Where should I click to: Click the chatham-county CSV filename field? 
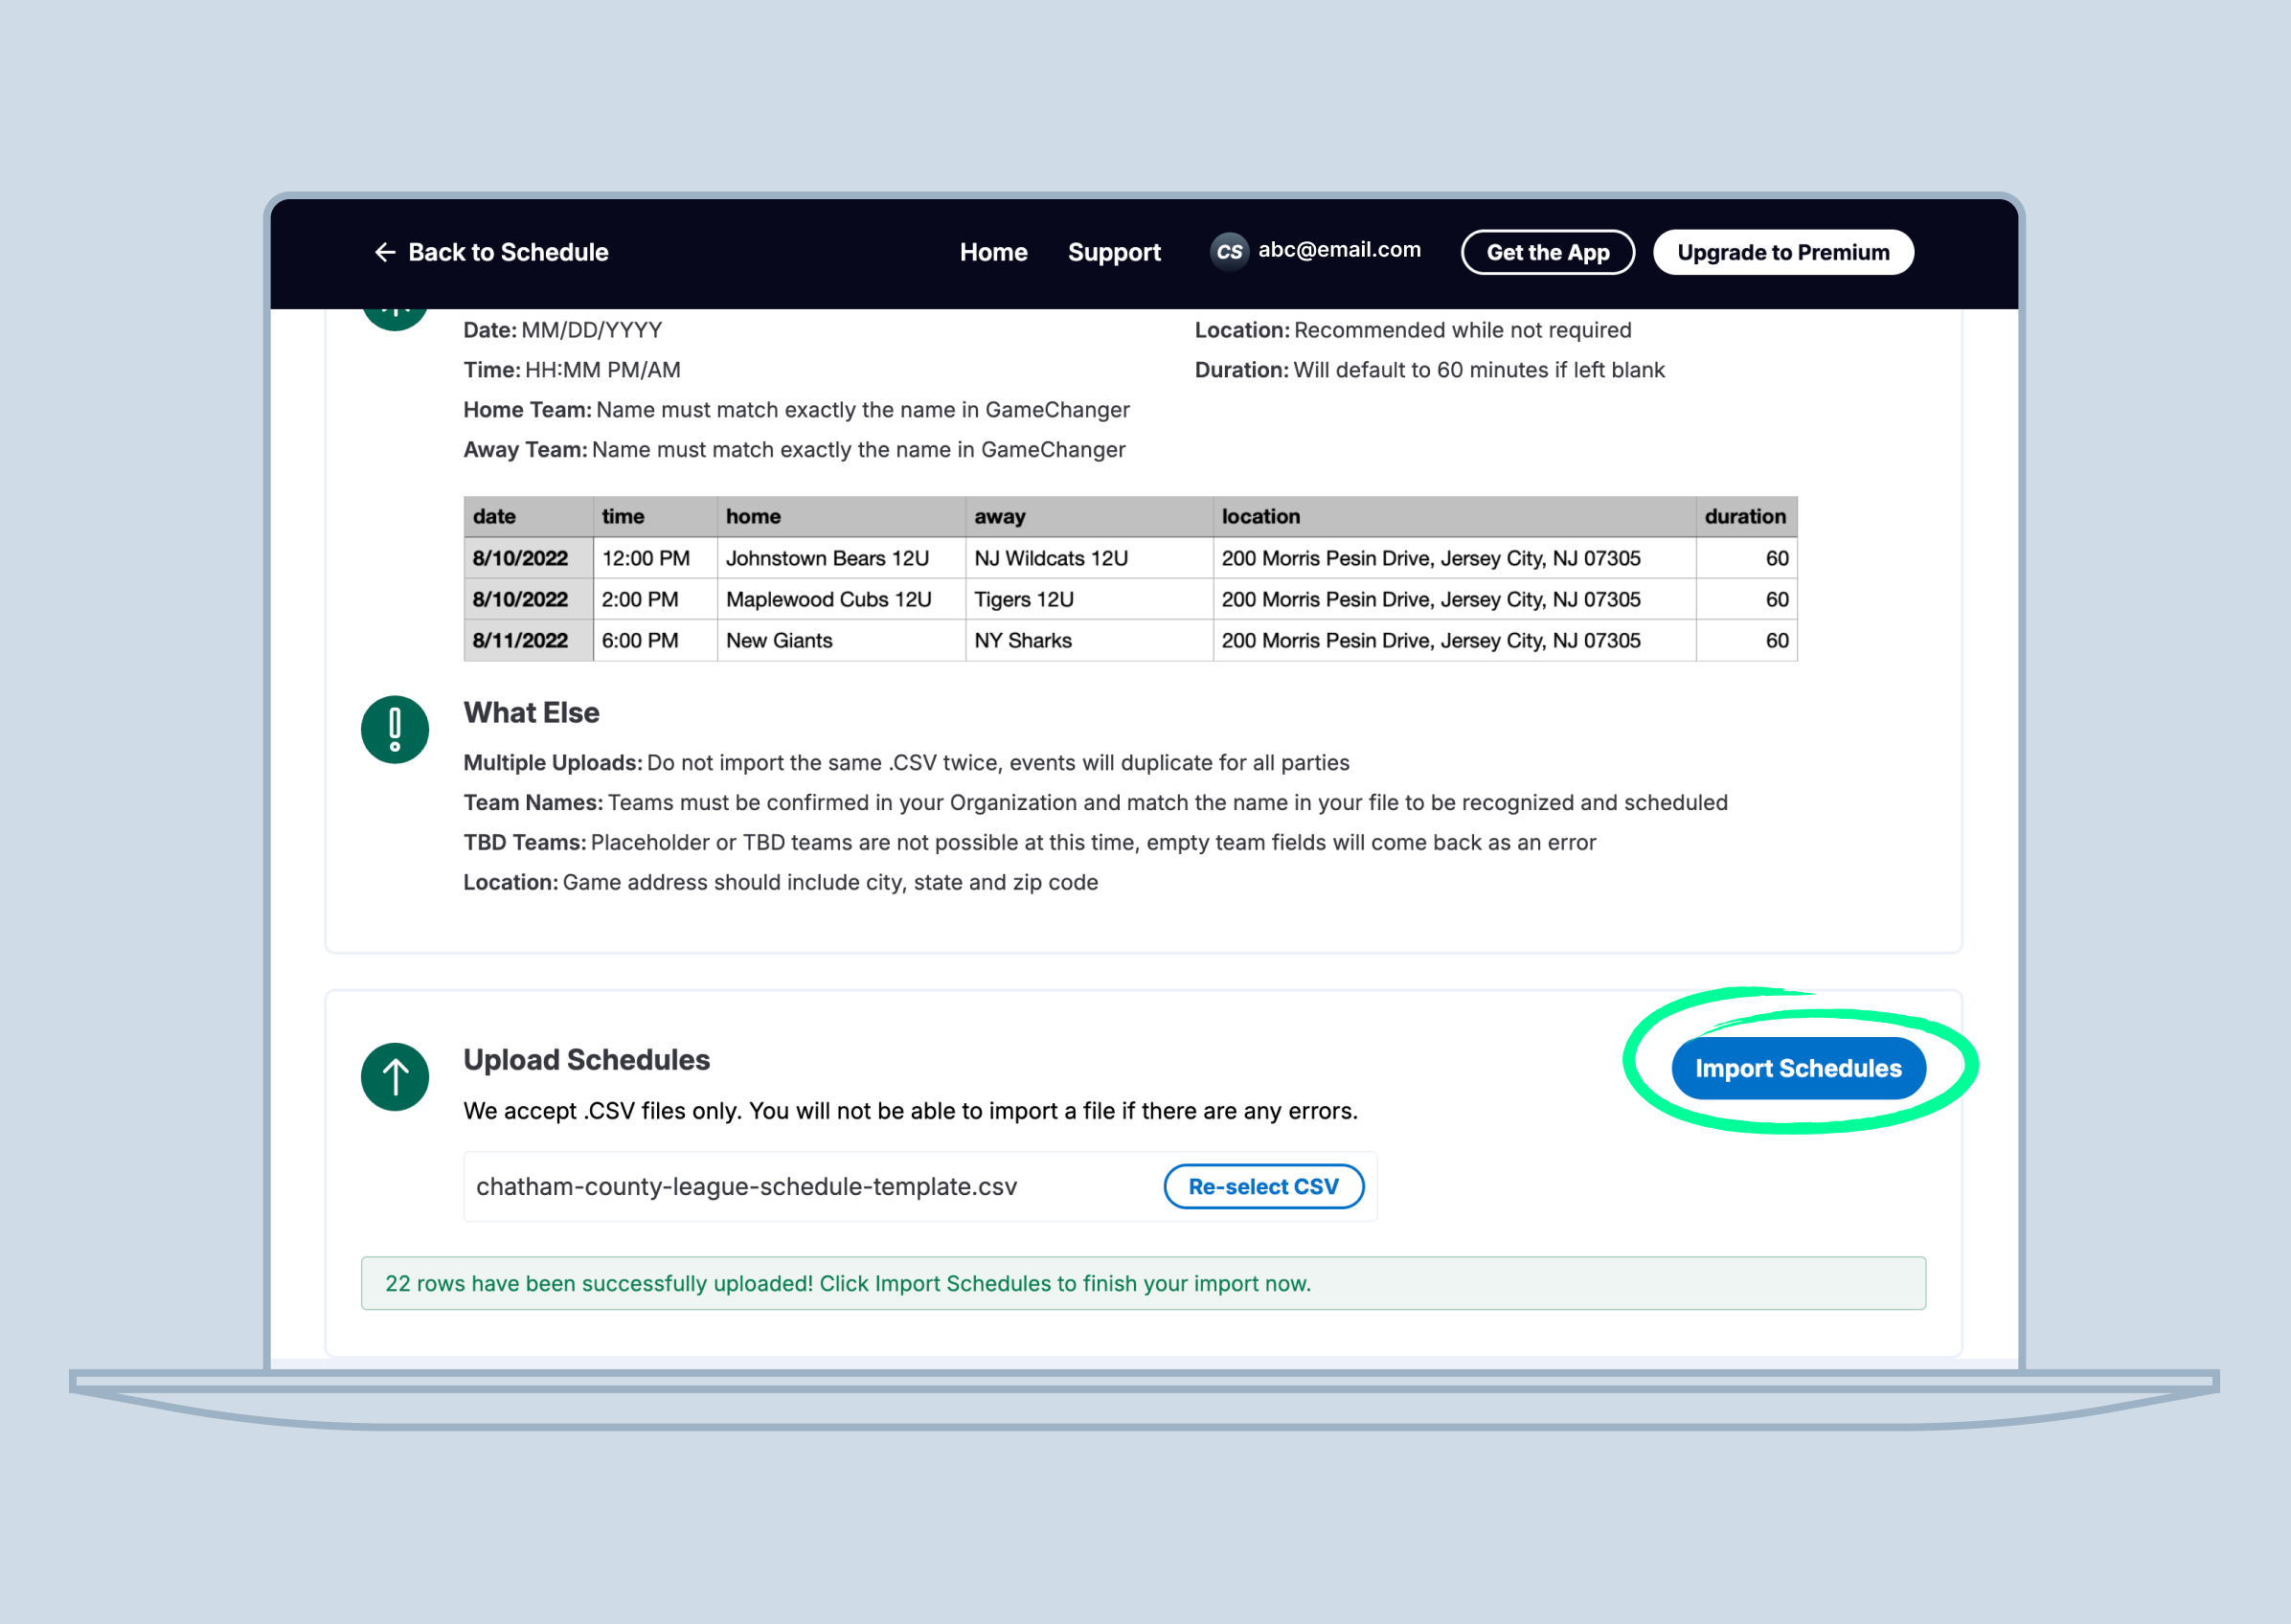click(746, 1187)
